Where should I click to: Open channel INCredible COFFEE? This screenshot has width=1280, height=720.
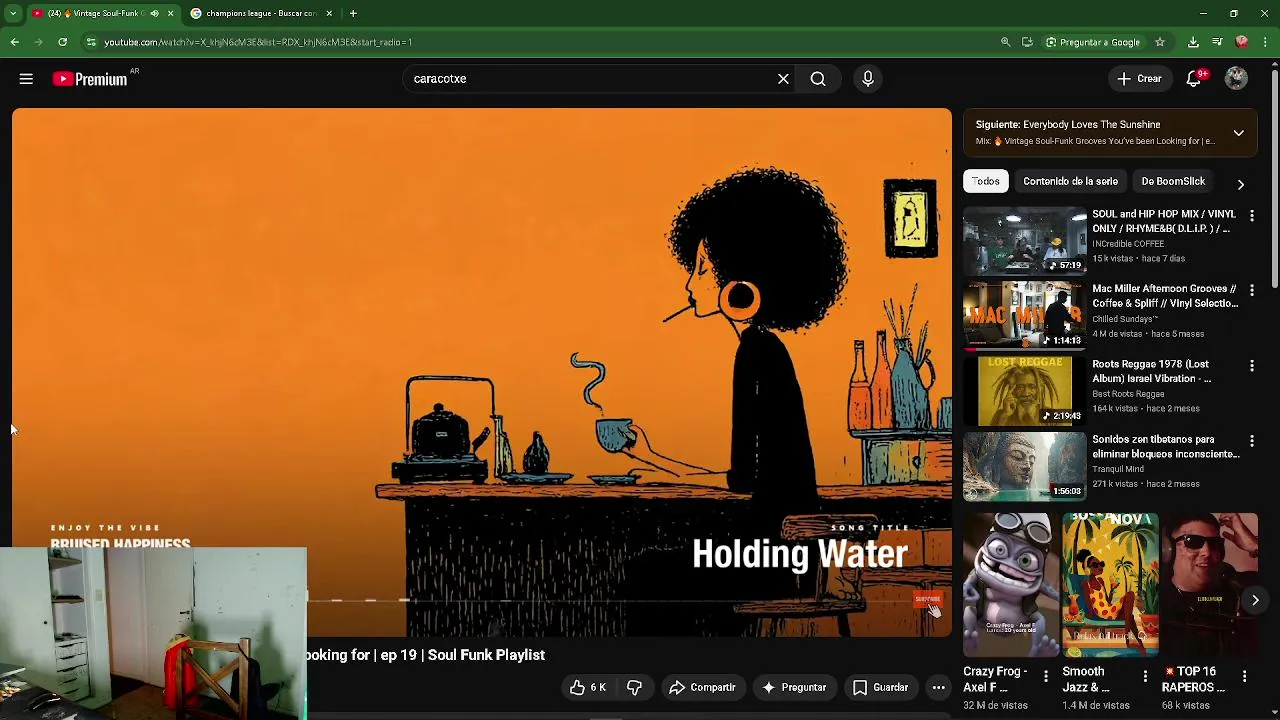point(1128,244)
